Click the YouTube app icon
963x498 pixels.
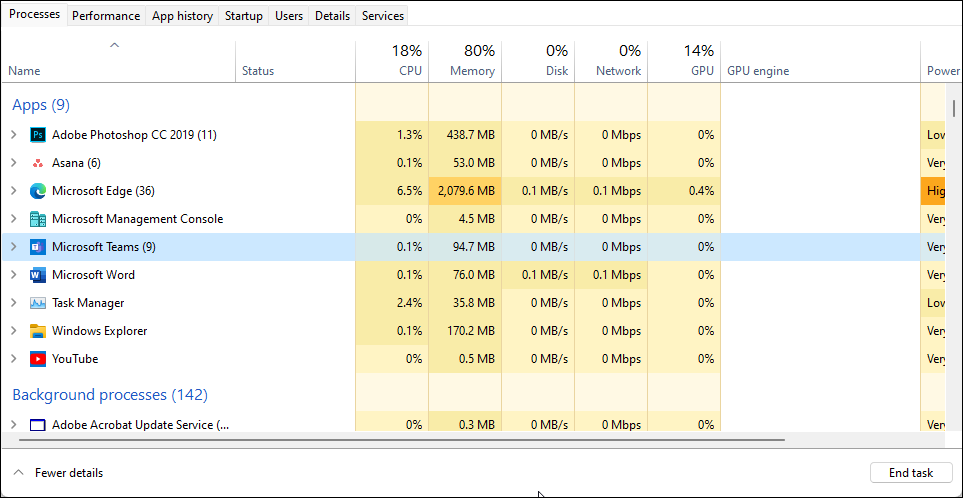(38, 359)
